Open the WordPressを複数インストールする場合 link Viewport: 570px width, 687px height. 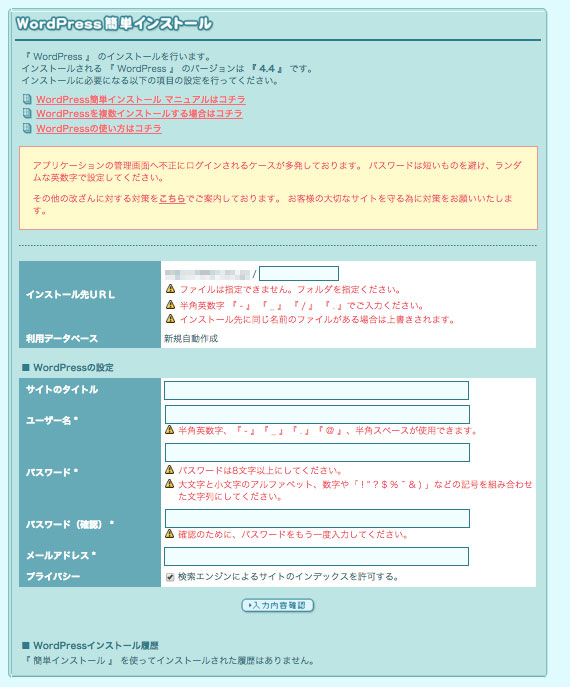point(139,113)
